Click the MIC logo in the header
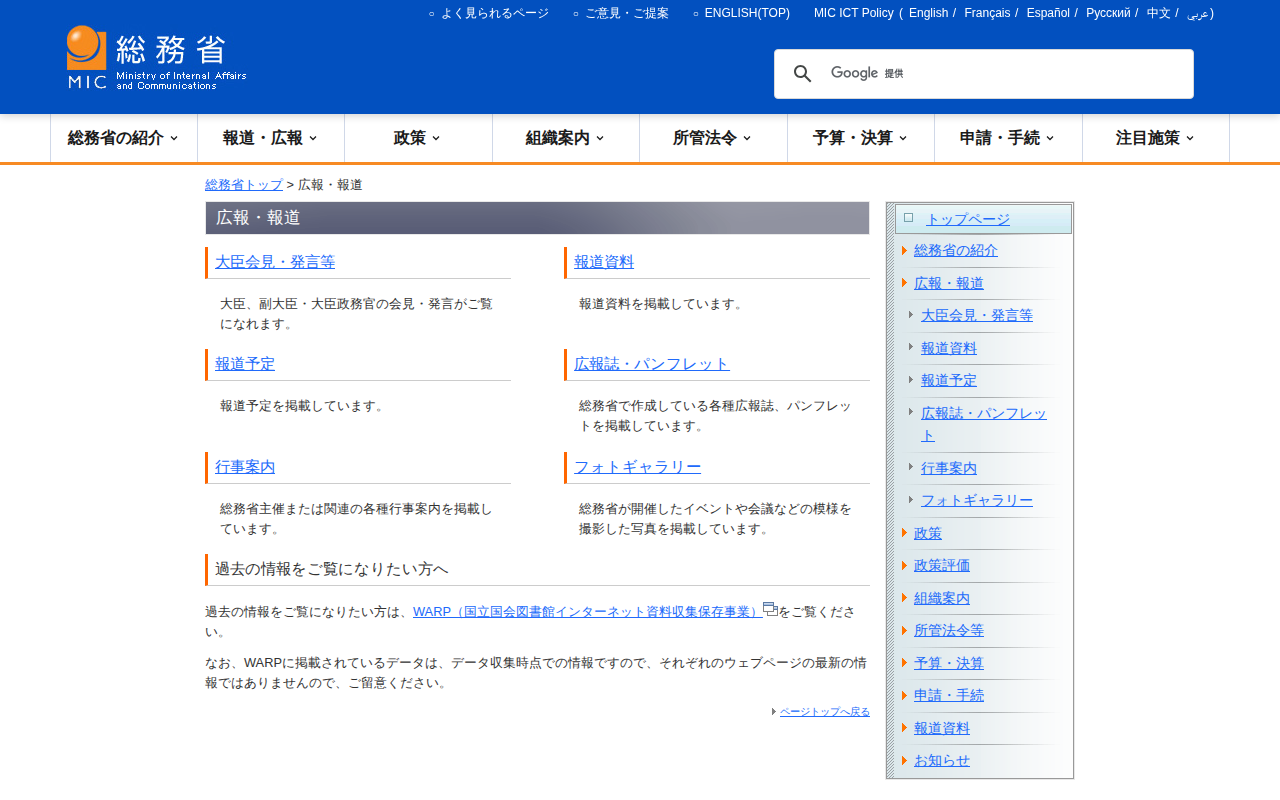 click(x=156, y=58)
